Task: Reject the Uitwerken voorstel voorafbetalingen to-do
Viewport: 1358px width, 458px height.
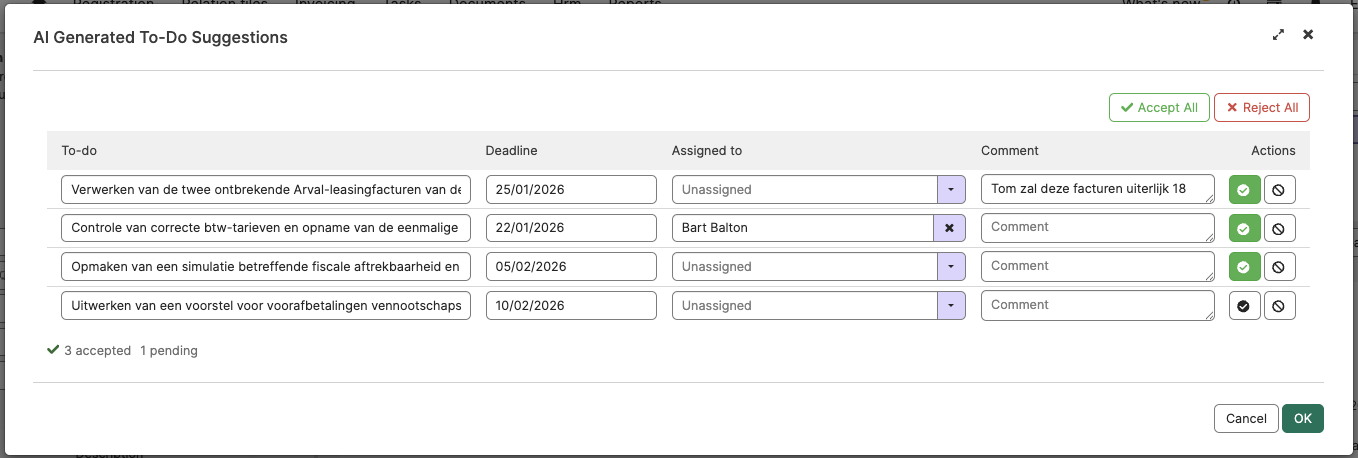Action: click(x=1279, y=306)
